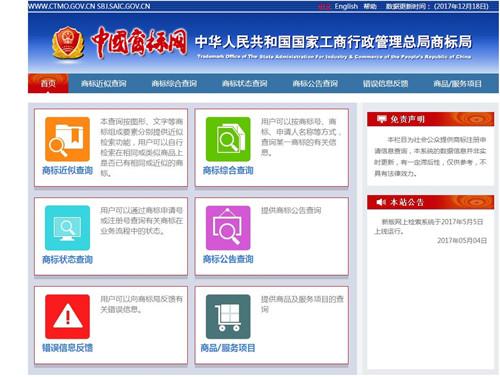Click the 2017年05月04日 announcement date
The width and height of the screenshot is (500, 377).
(462, 240)
